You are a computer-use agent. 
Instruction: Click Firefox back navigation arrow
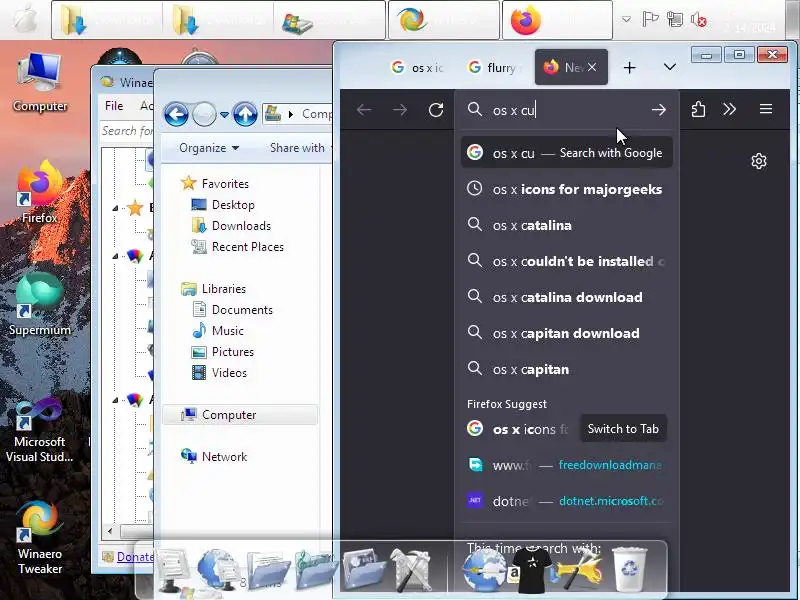[x=364, y=110]
